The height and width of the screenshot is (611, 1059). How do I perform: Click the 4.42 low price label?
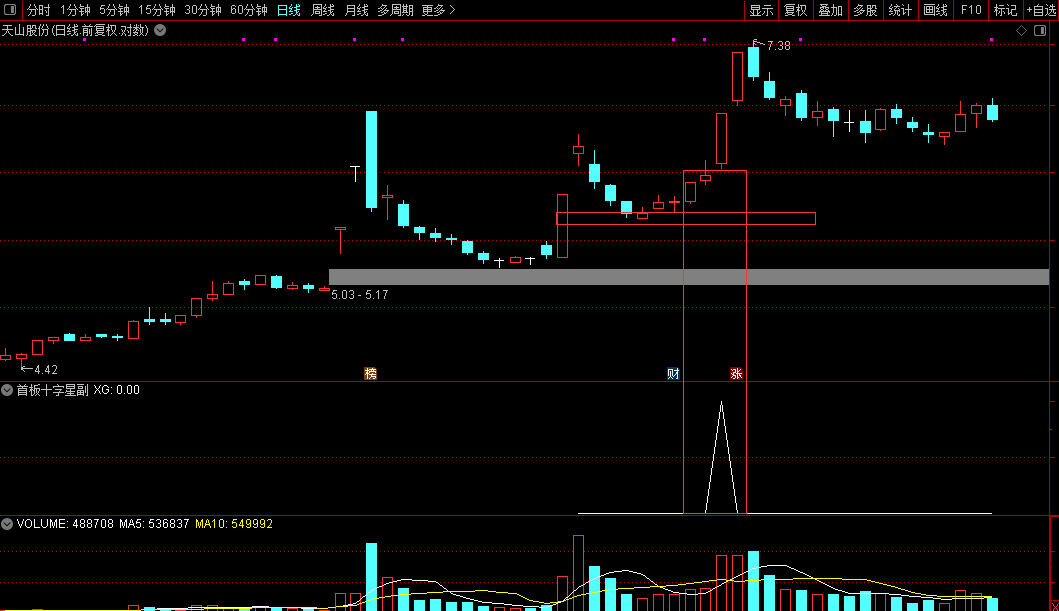coord(46,370)
